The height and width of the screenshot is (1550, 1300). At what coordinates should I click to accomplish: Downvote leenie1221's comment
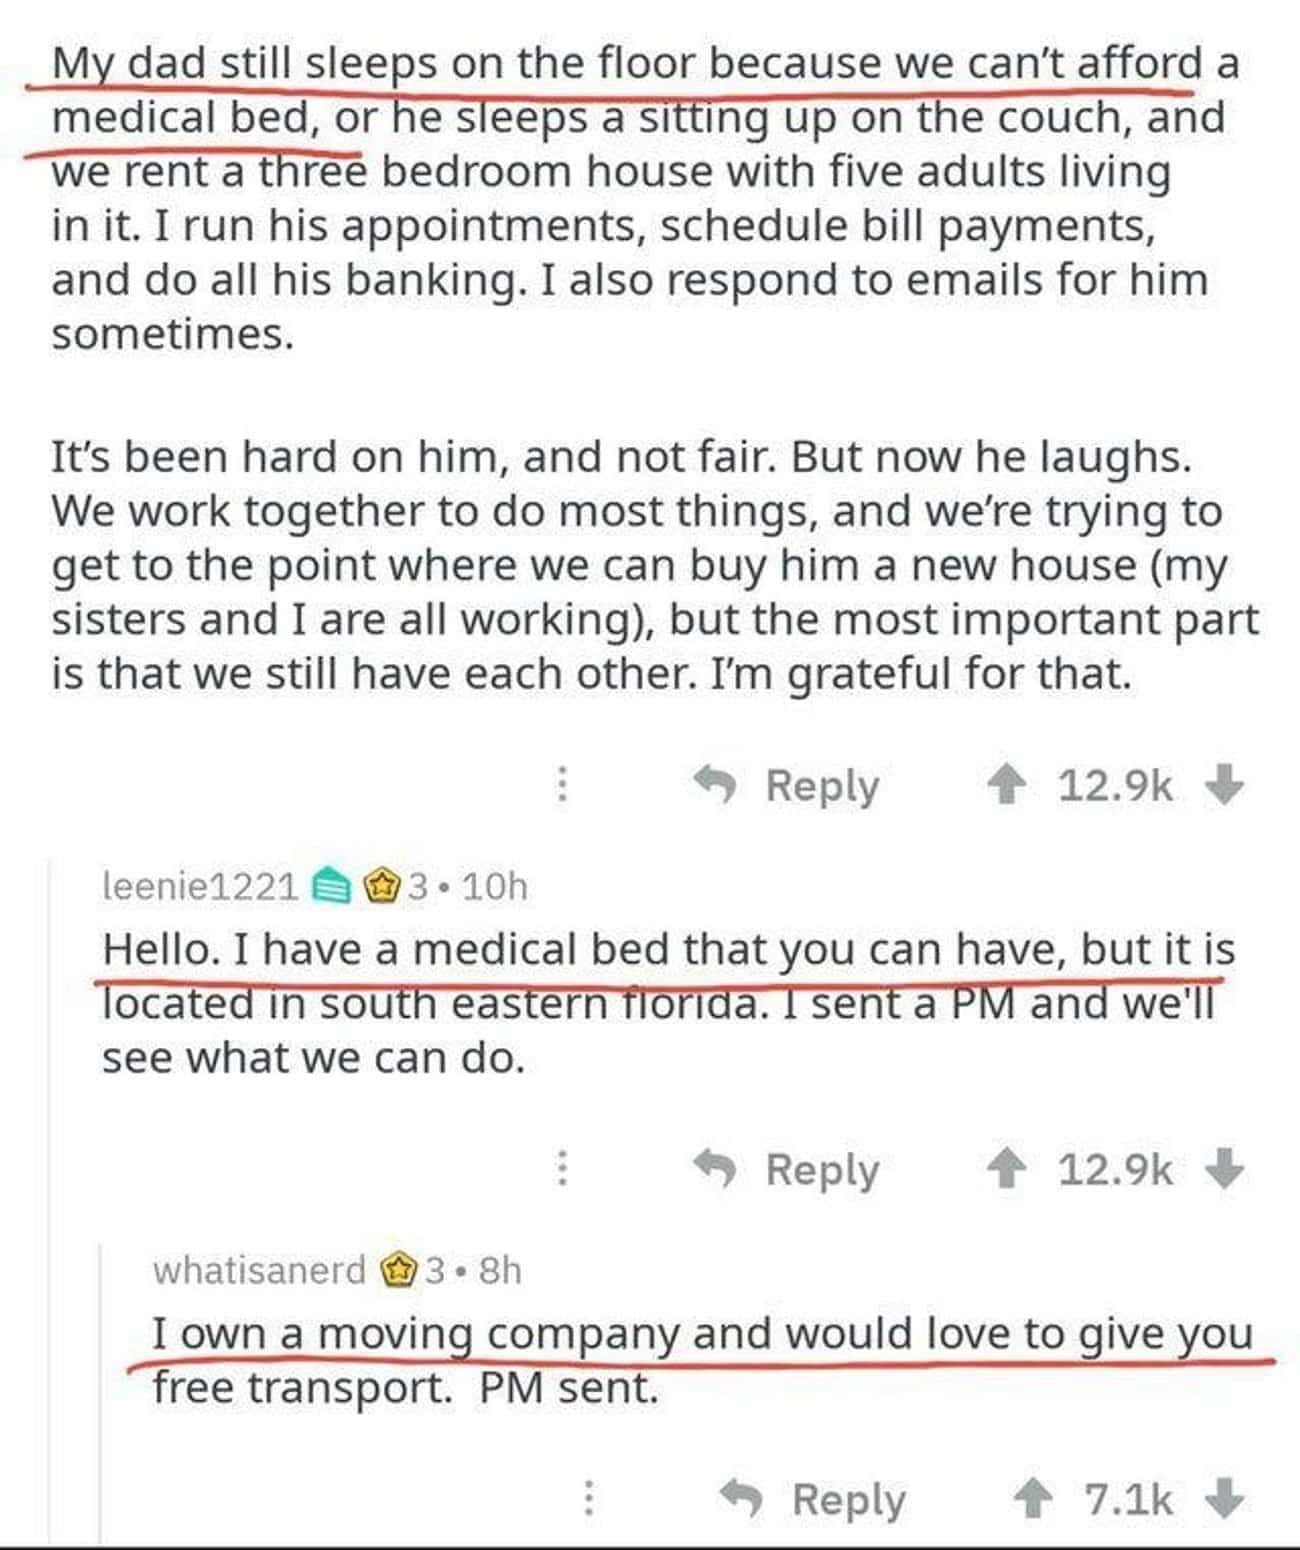click(1223, 1168)
